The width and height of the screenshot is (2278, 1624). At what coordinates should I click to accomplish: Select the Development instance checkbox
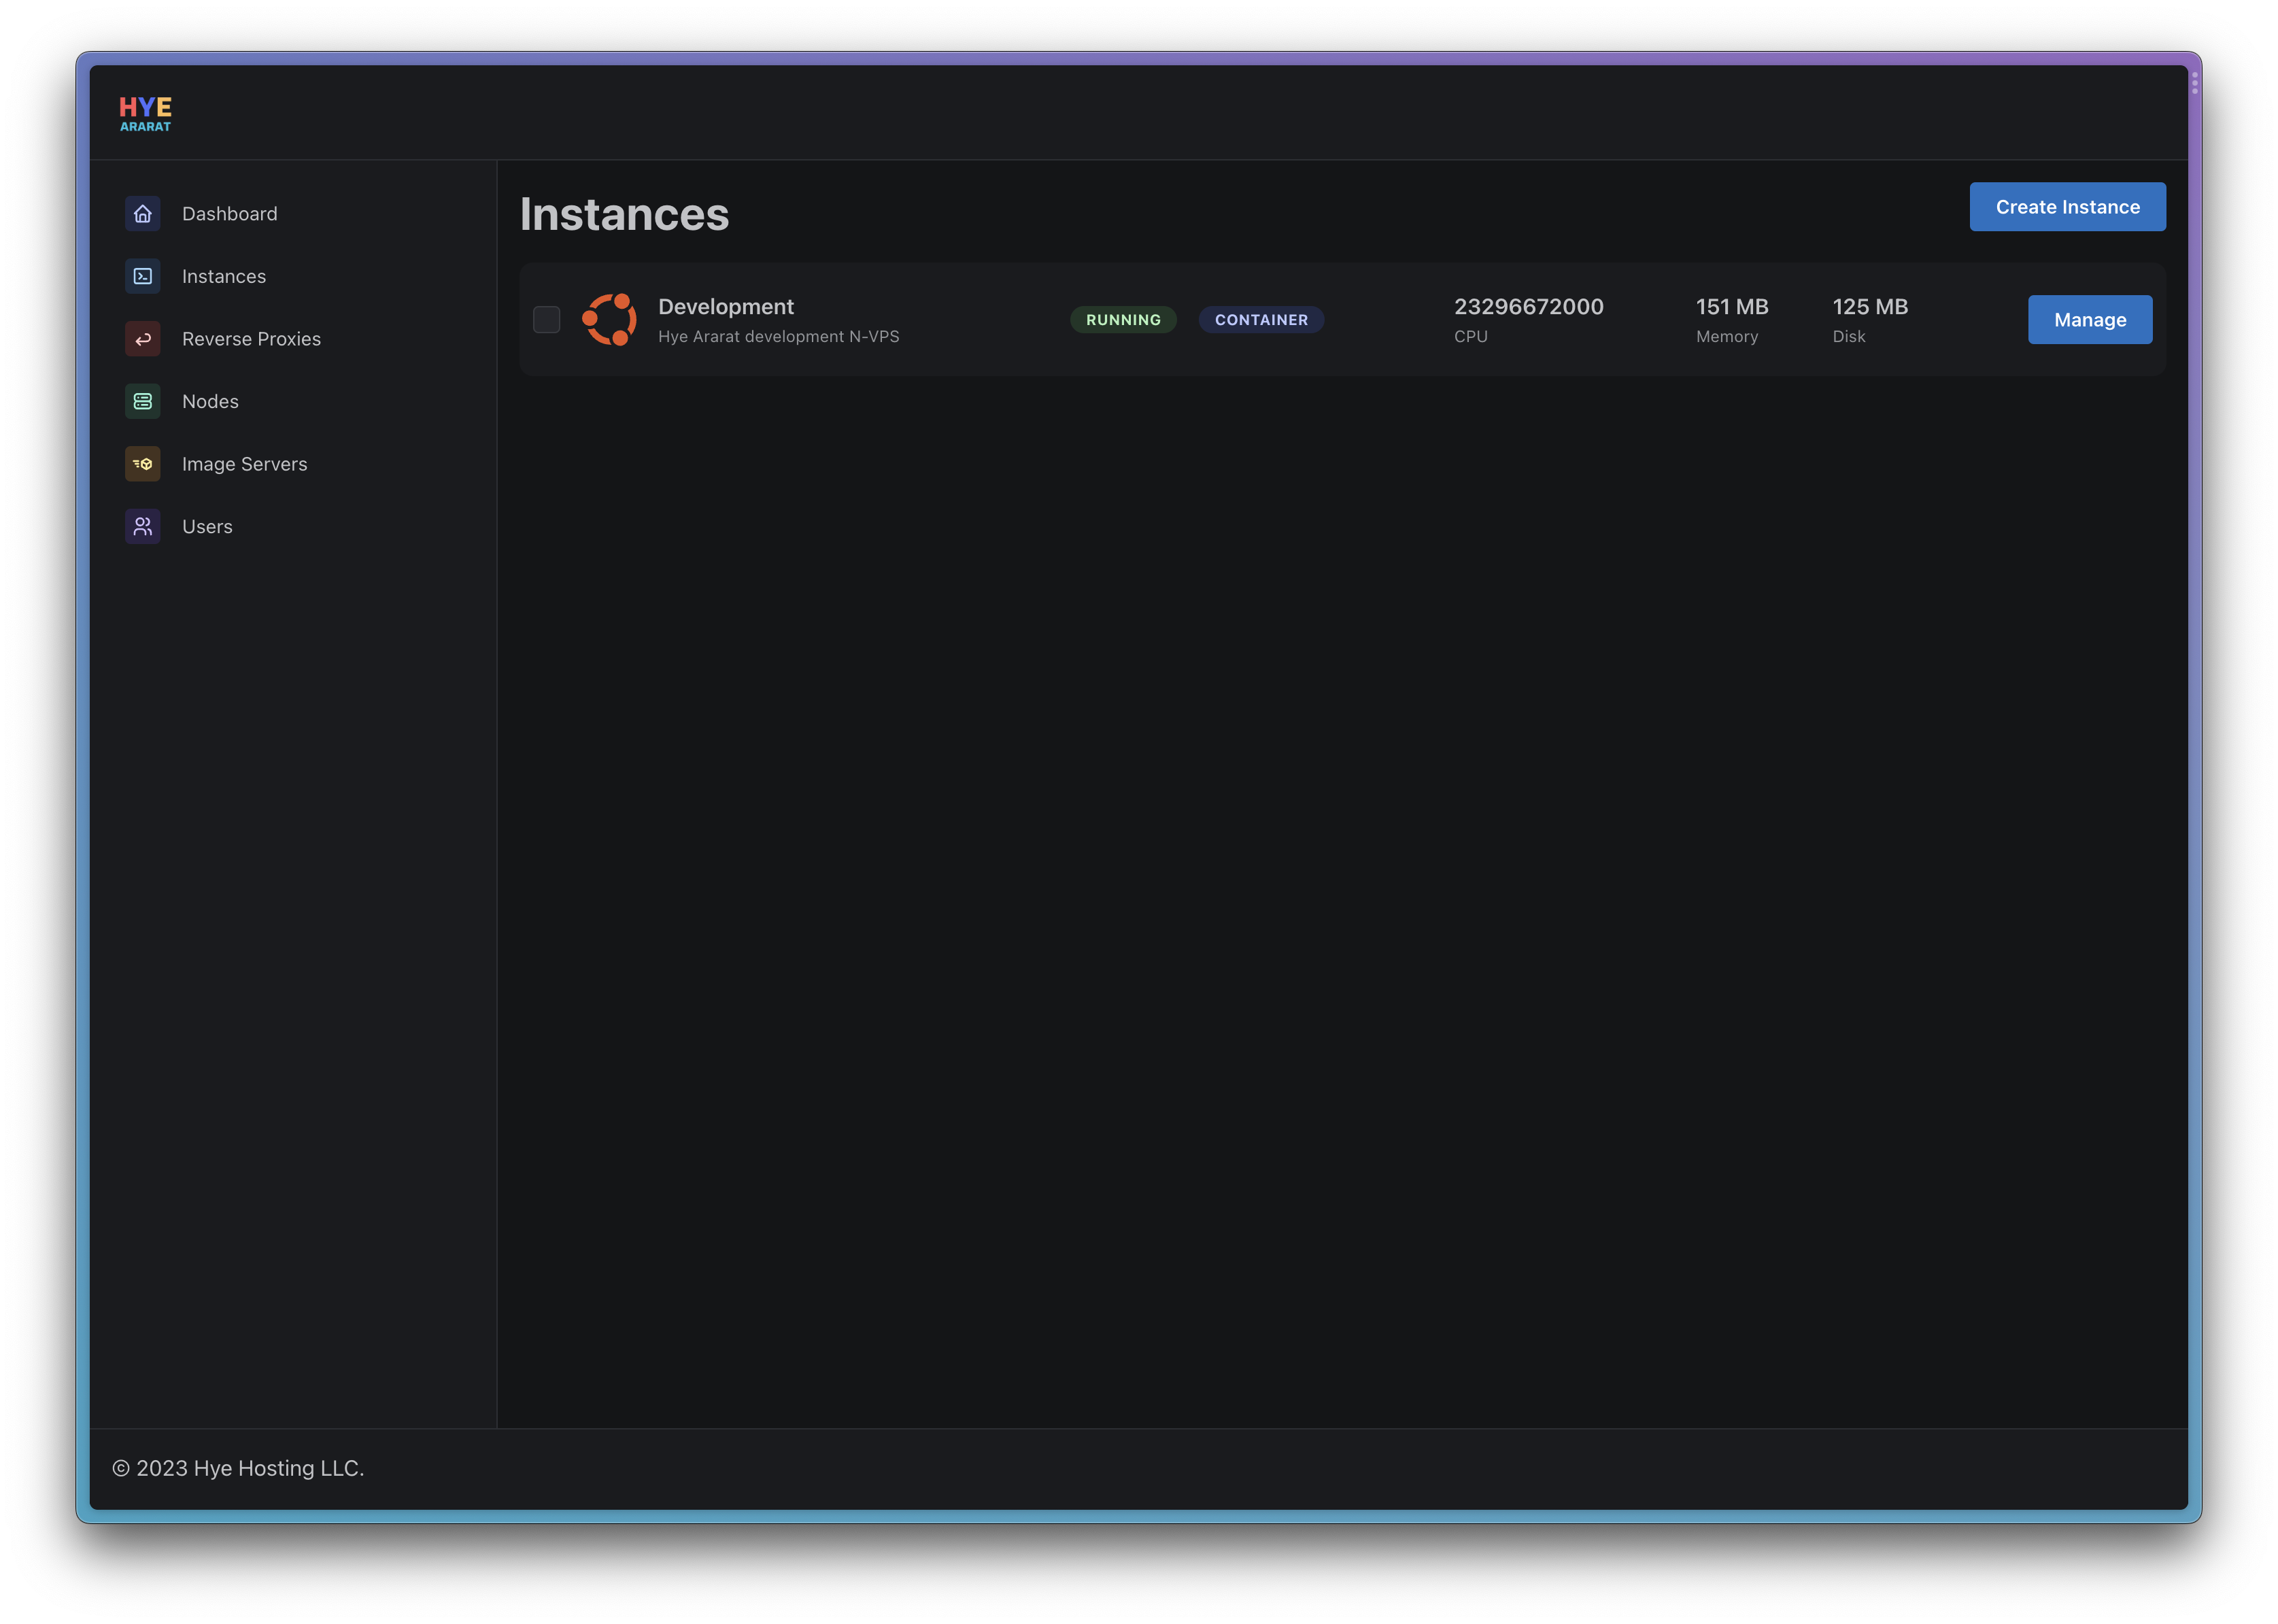546,319
